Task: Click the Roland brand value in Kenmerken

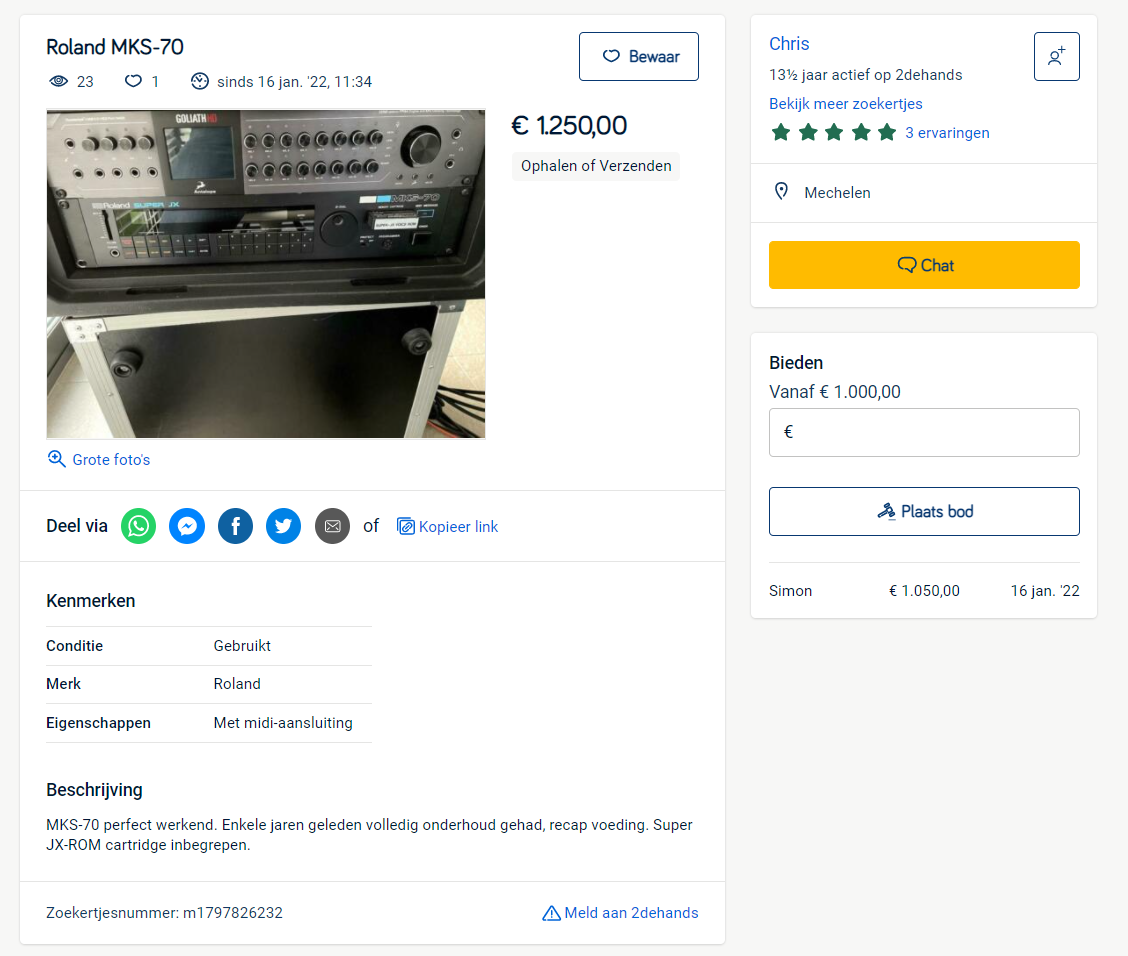Action: 237,684
